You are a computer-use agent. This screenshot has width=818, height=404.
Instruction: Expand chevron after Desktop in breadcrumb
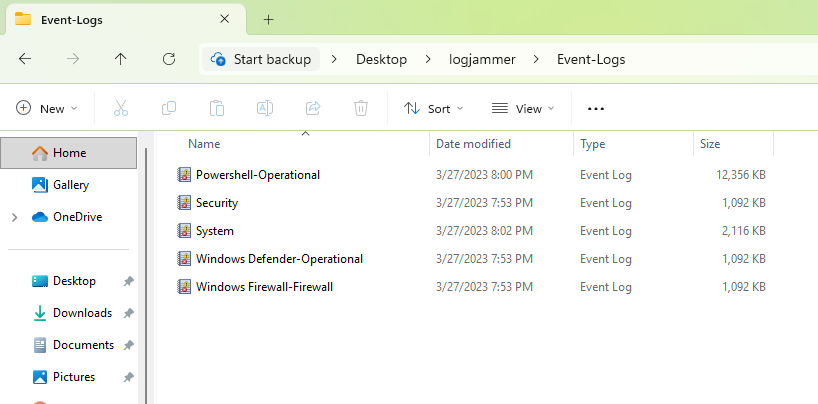(x=428, y=60)
